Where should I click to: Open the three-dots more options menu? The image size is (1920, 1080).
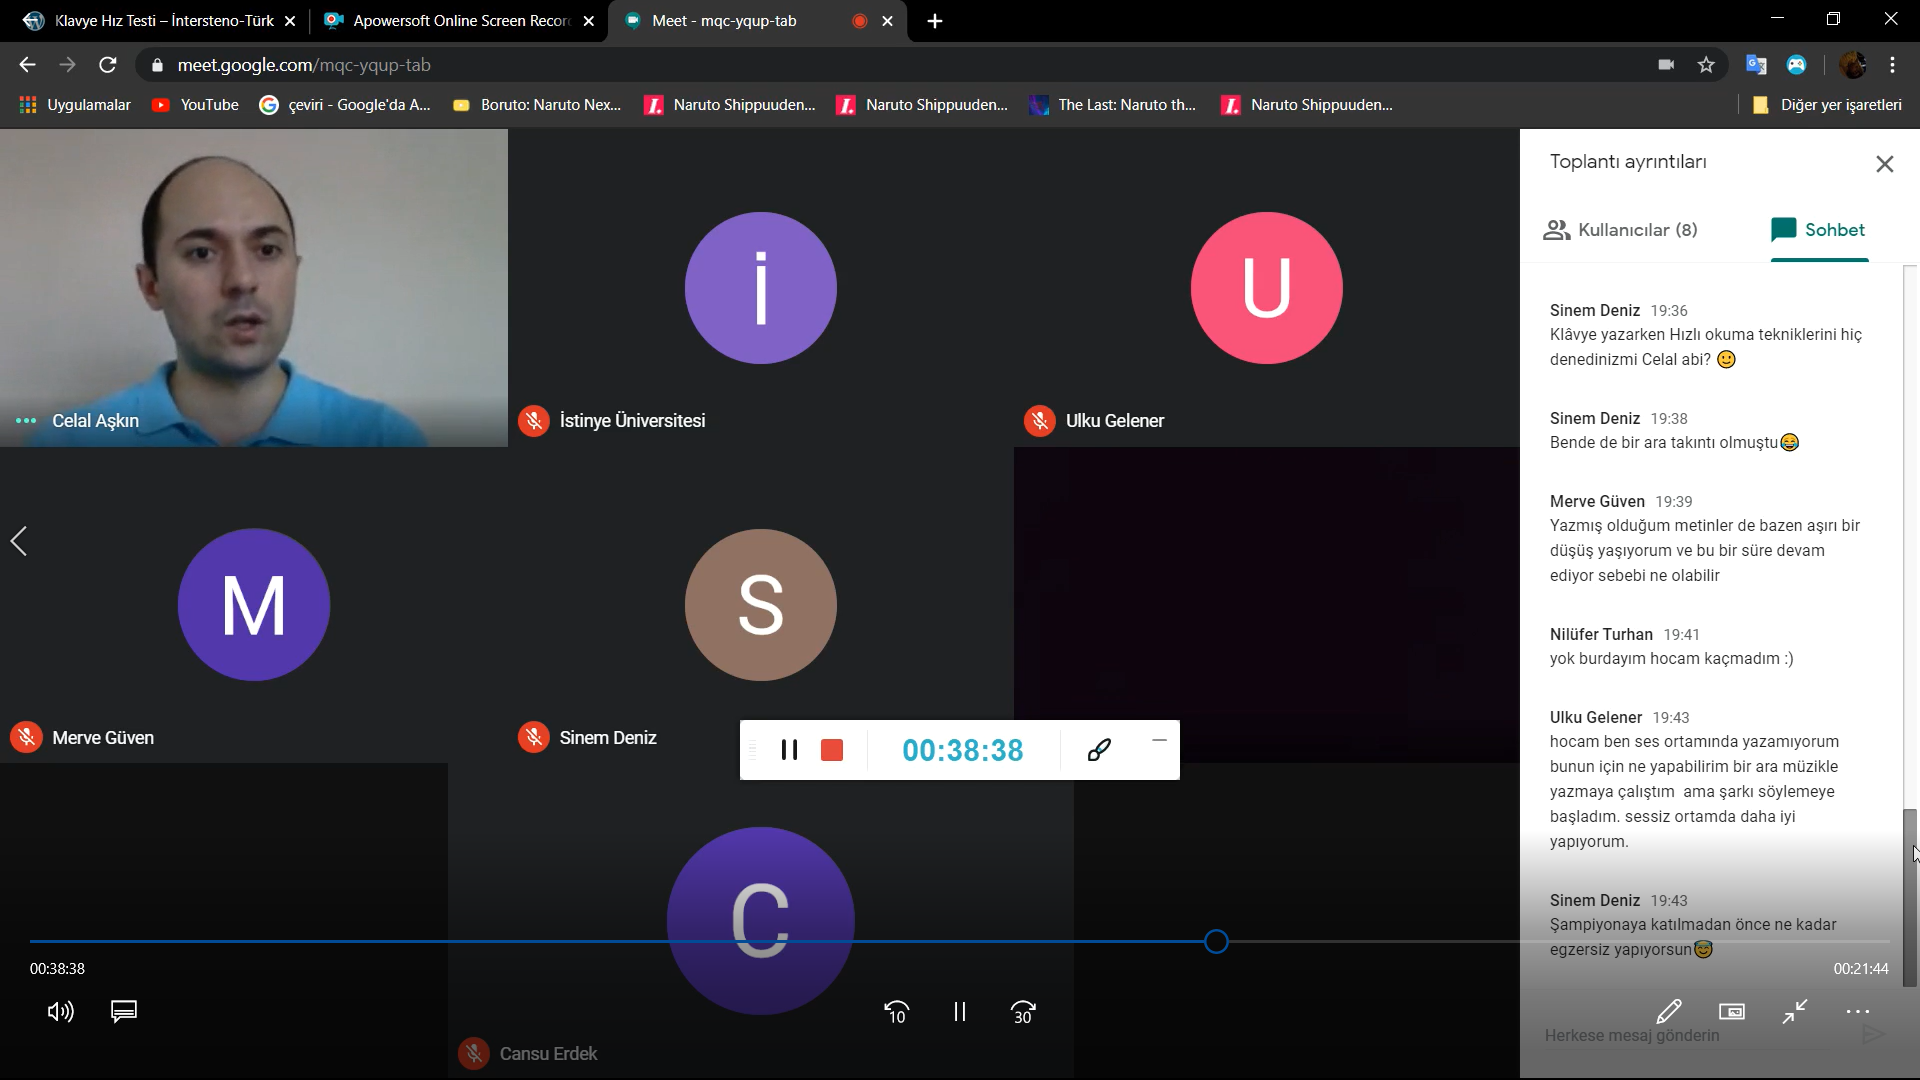tap(1857, 1012)
